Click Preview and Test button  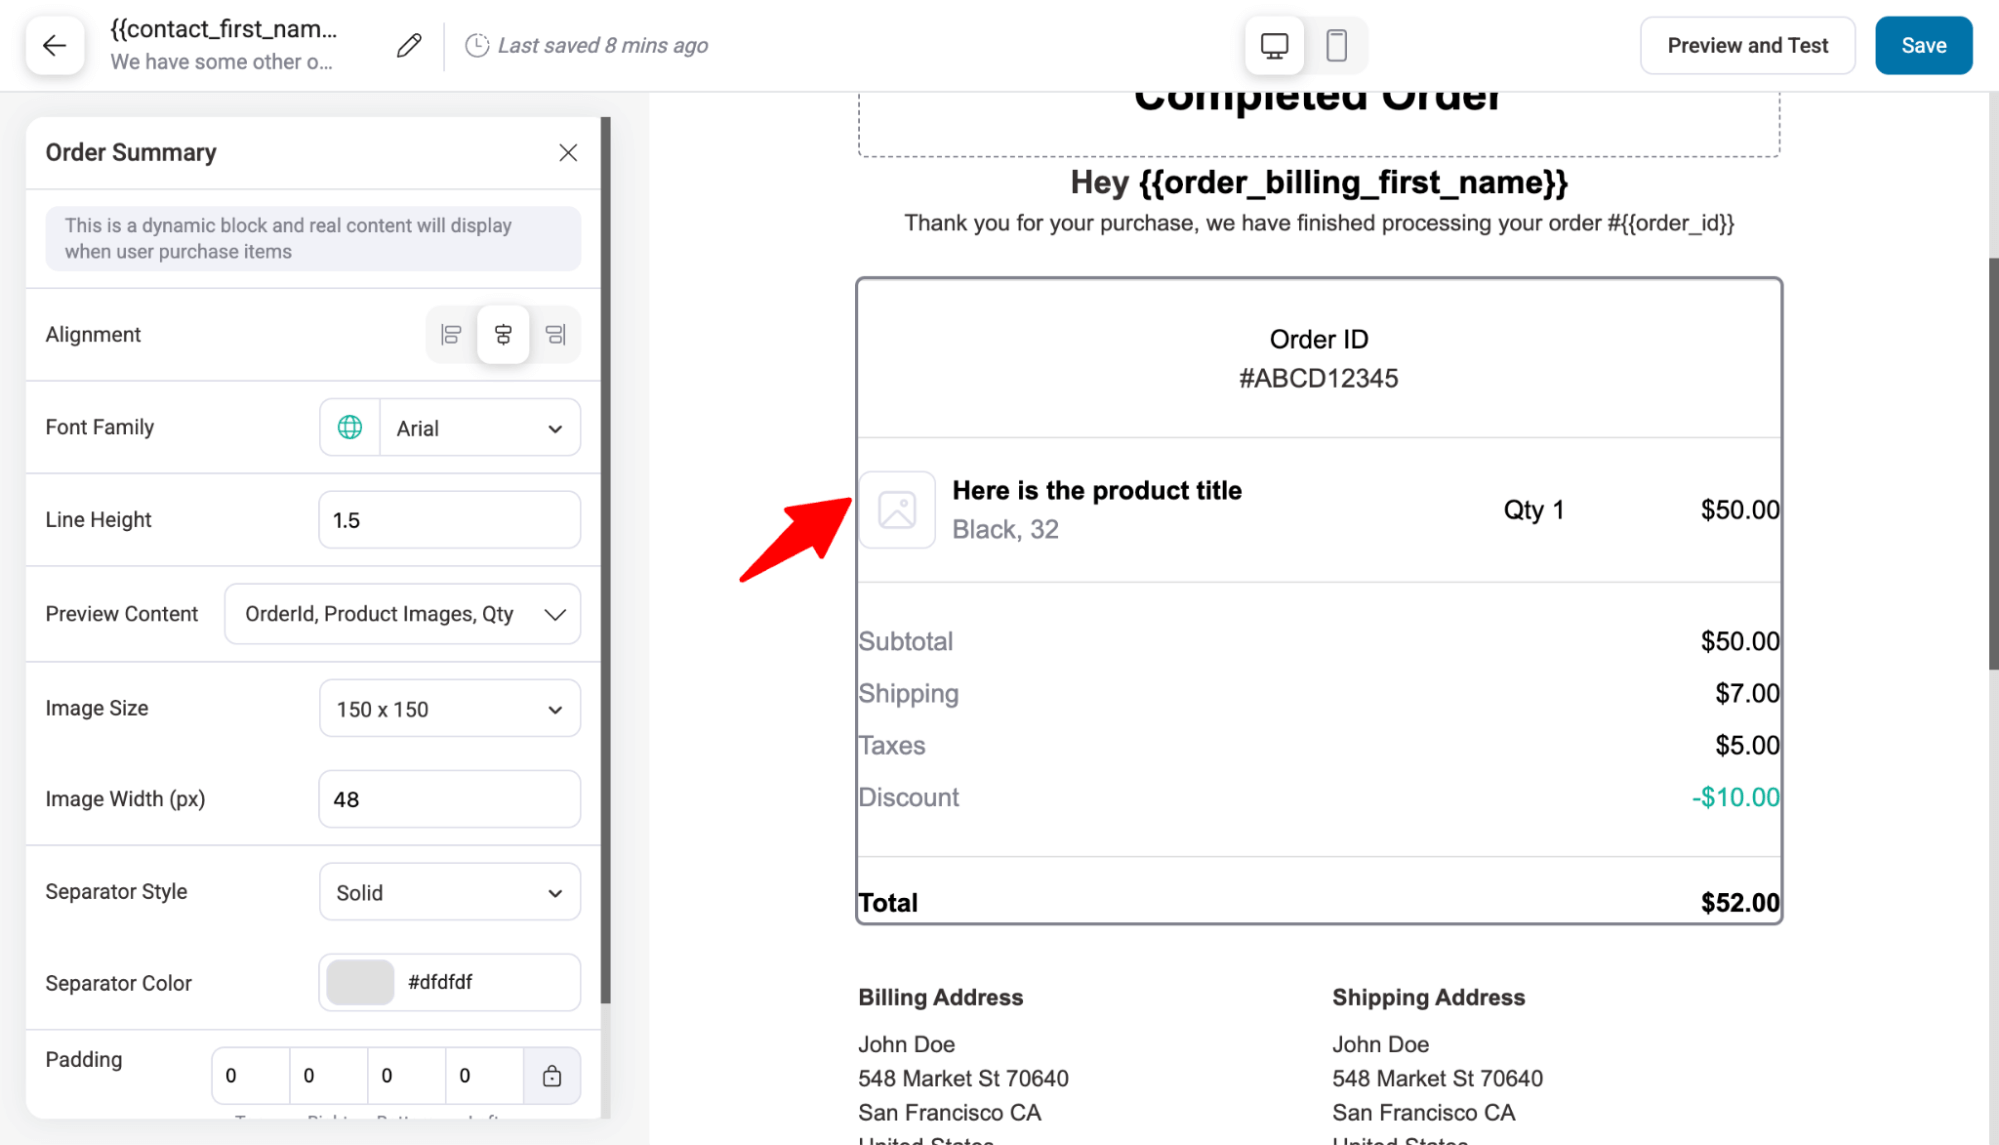click(1748, 45)
